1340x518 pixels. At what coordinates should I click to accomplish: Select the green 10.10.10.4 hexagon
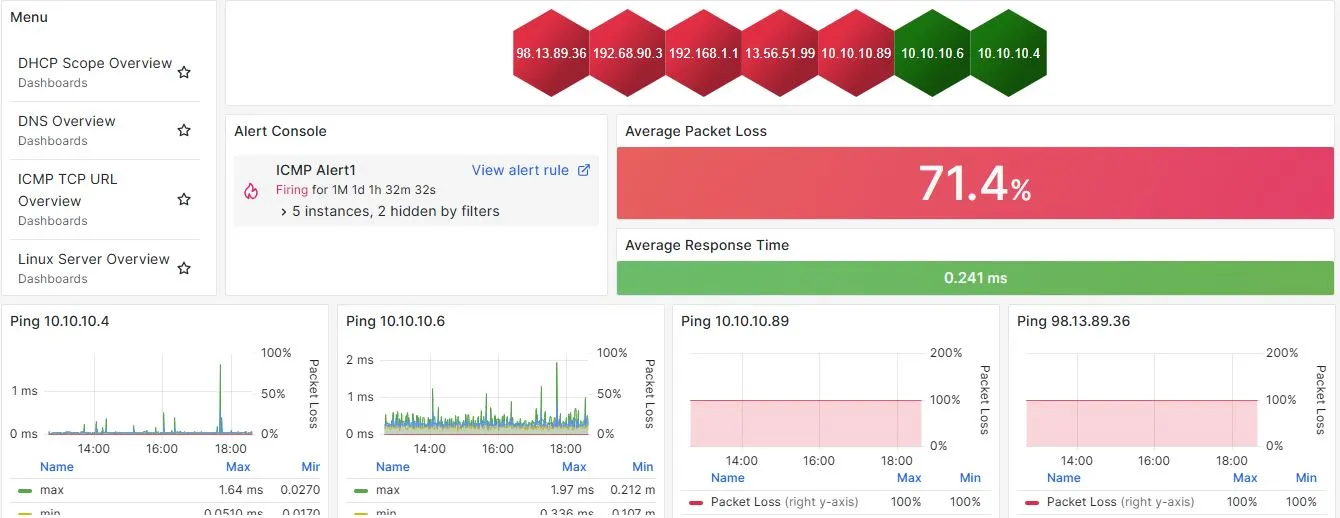click(x=1008, y=53)
